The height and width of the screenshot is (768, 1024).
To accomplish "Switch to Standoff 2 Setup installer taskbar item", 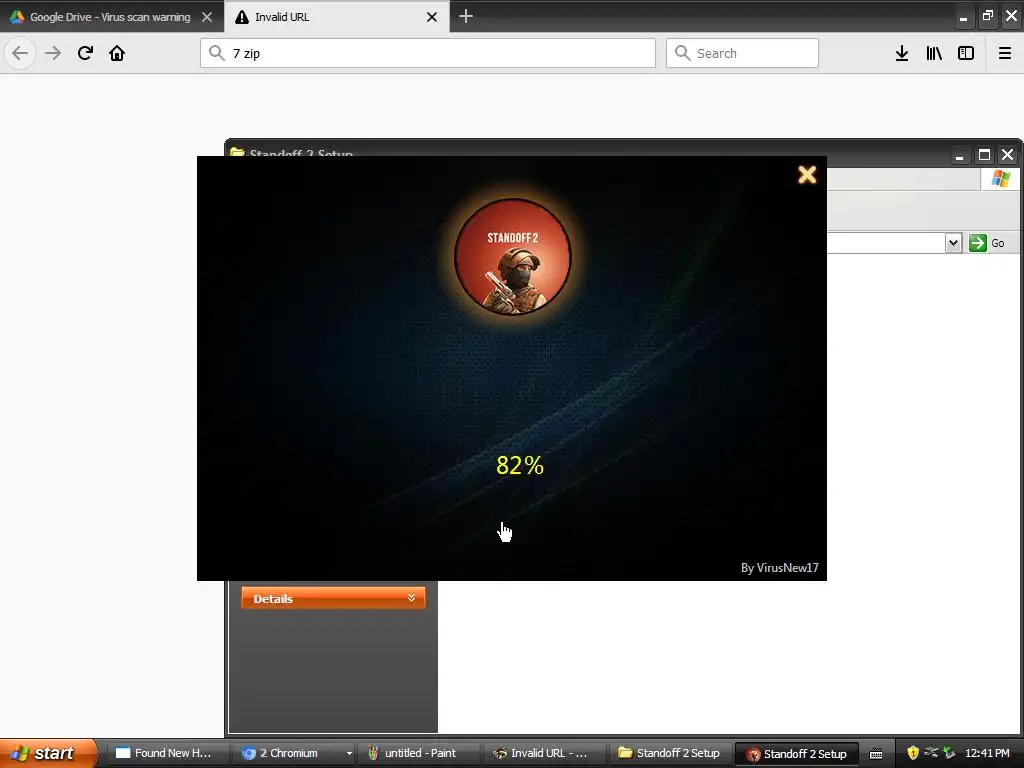I will tap(797, 754).
